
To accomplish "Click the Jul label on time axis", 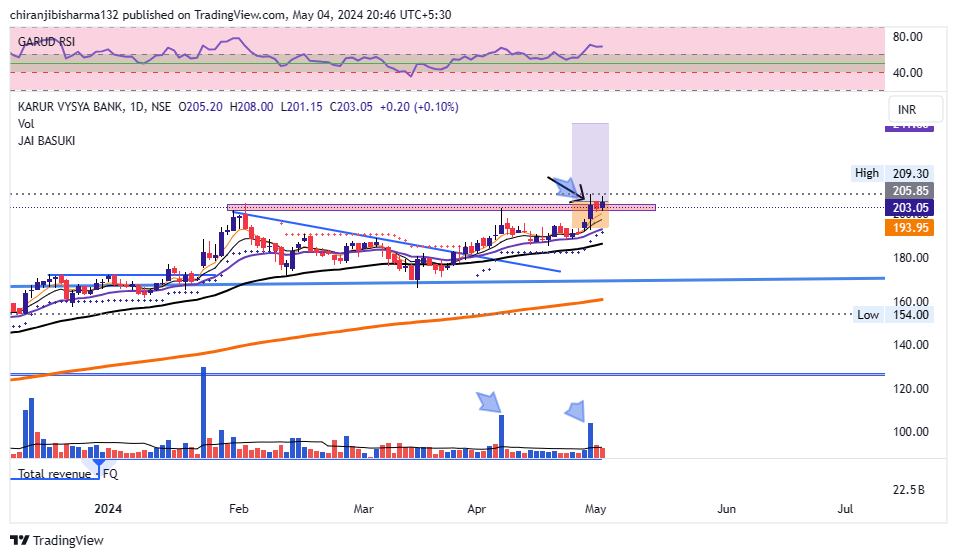I will pos(845,509).
